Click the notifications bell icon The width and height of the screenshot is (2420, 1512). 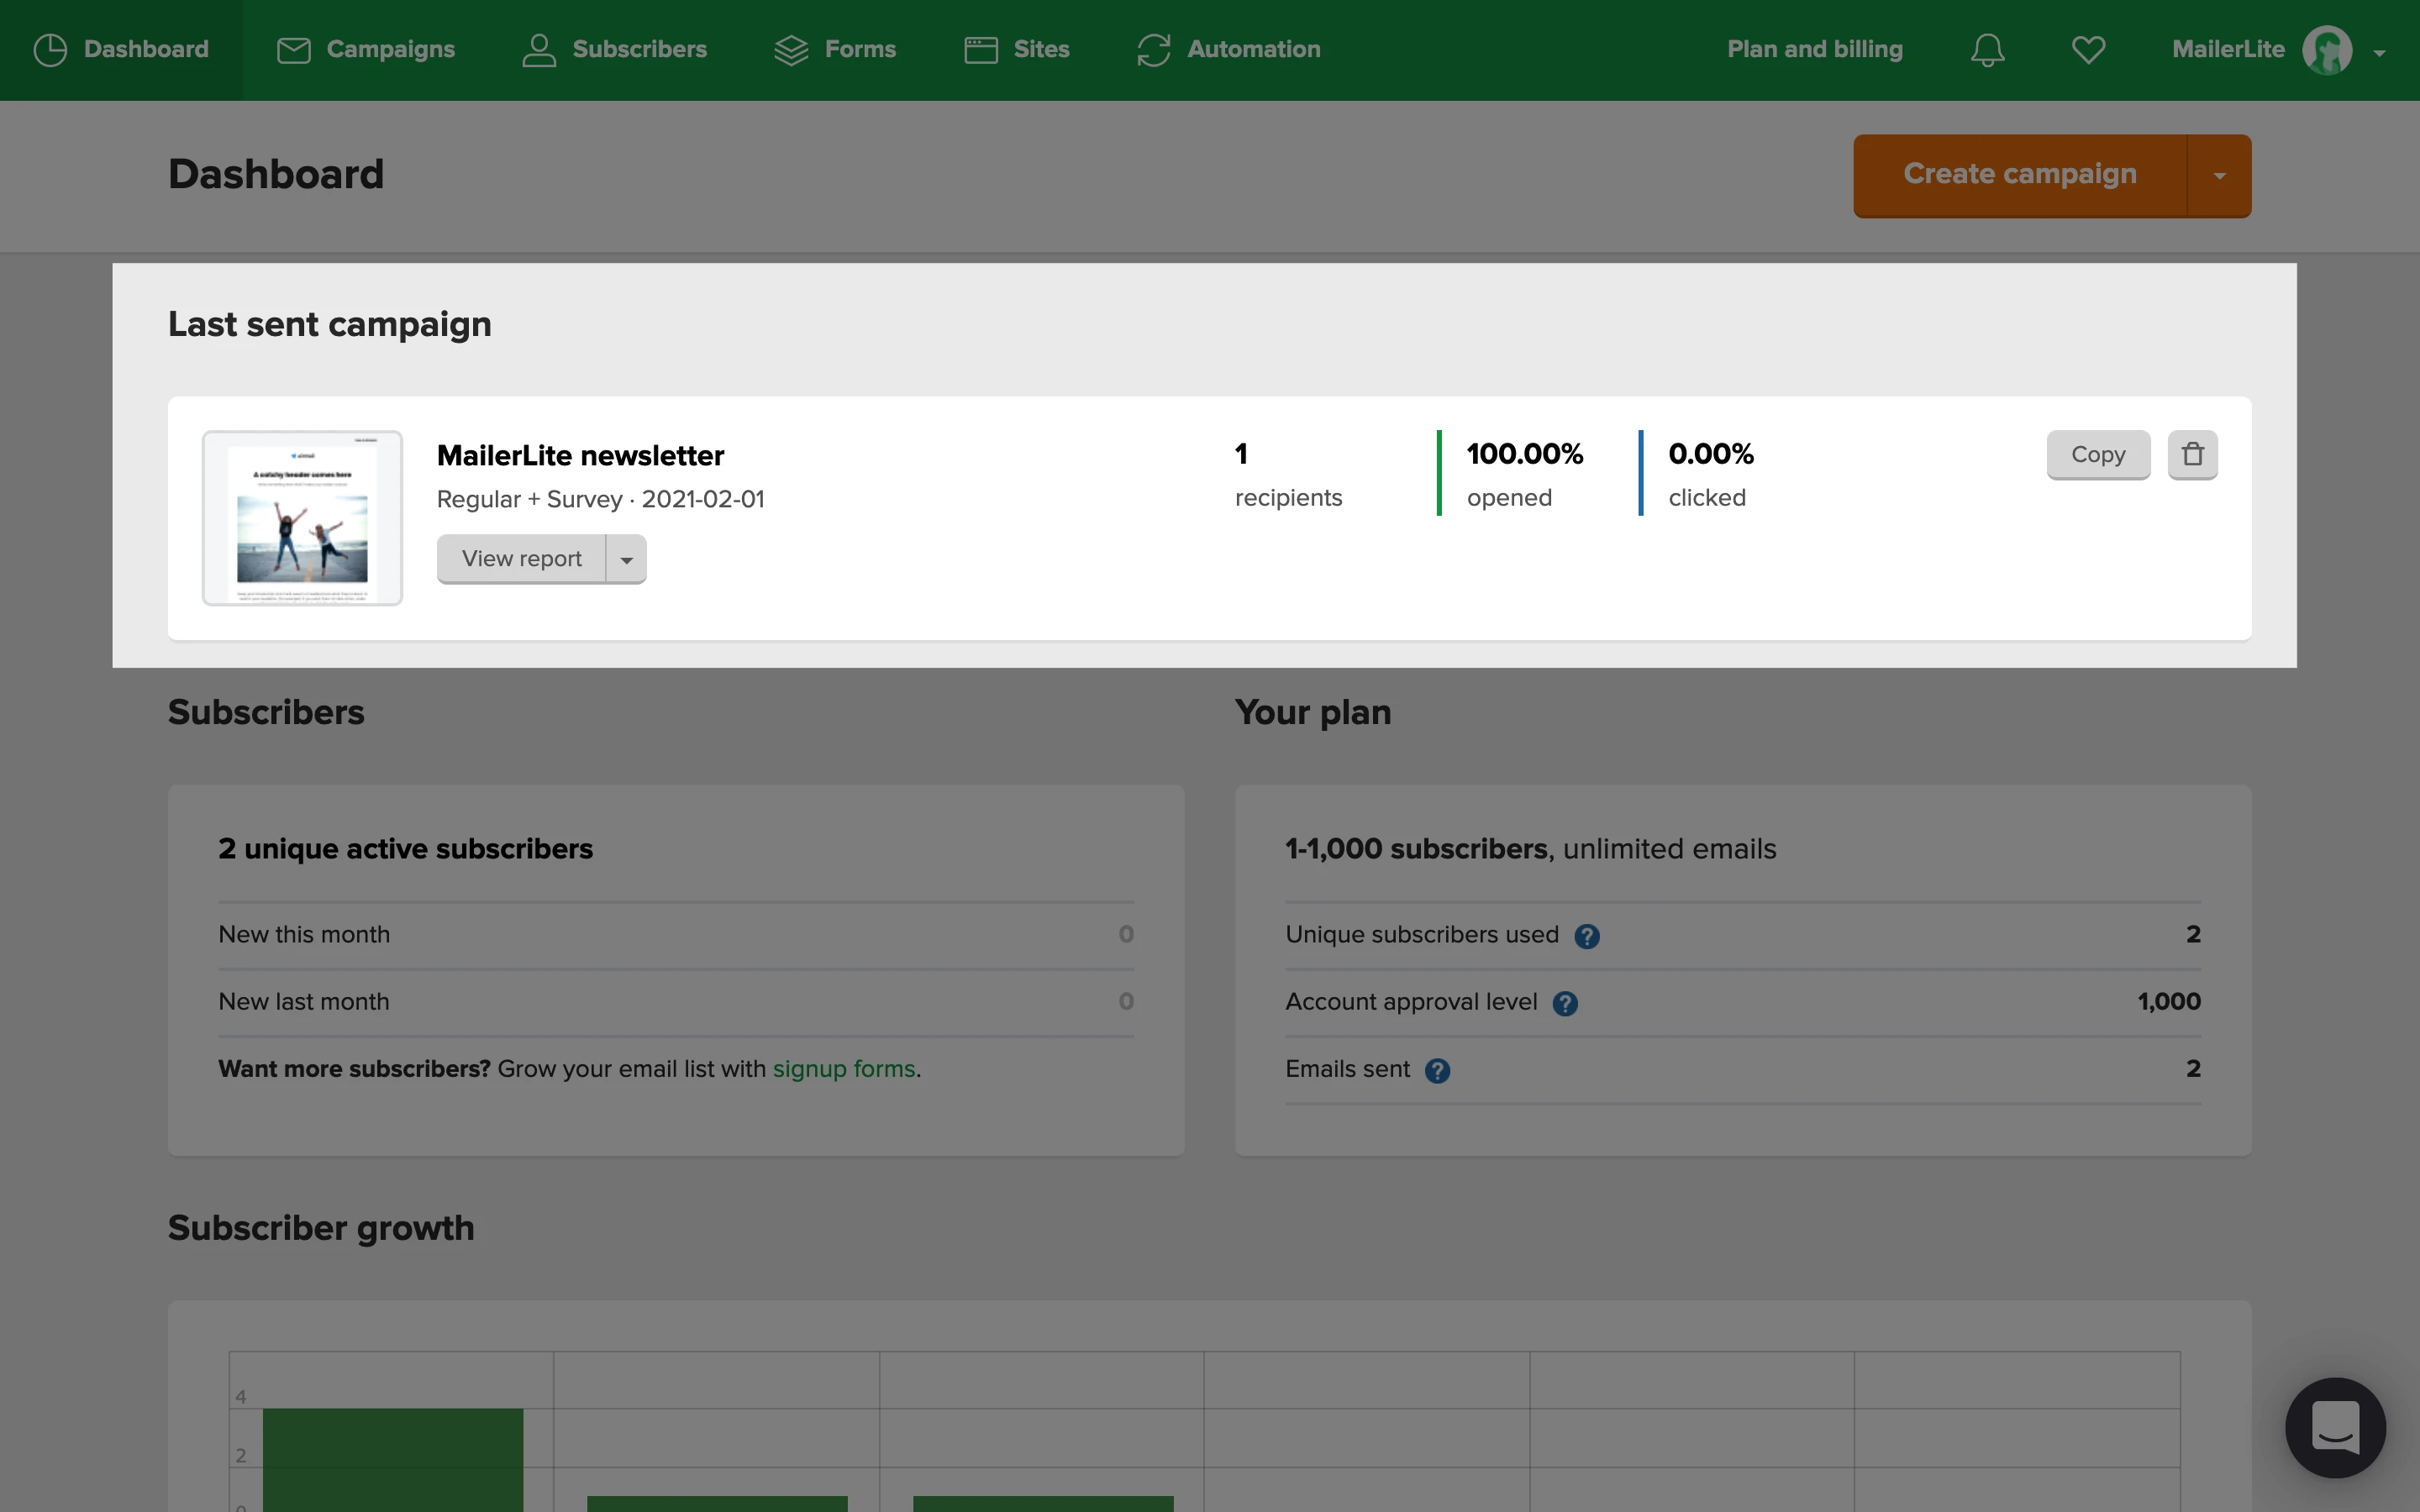(1987, 50)
